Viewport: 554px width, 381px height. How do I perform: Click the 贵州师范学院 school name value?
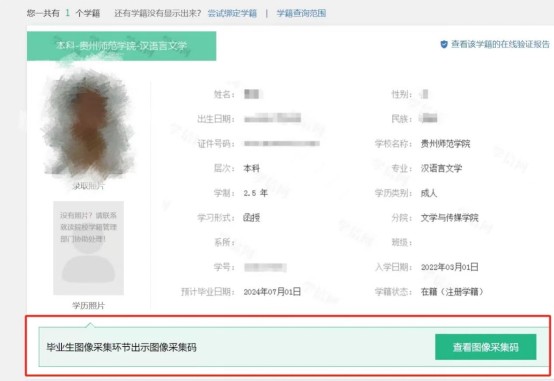click(445, 144)
